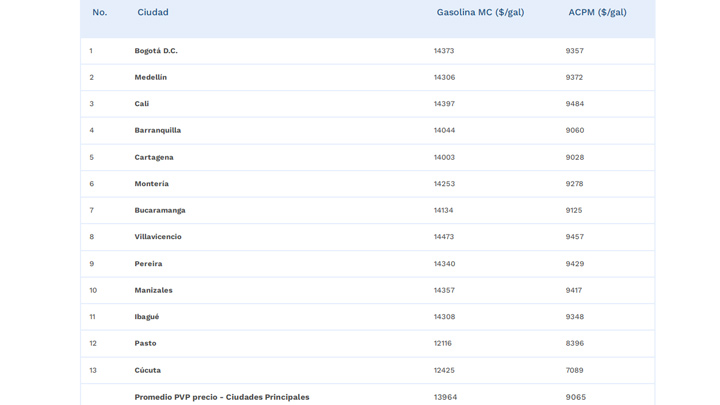Click the Bucaramanga city name
The image size is (720, 405).
[160, 210]
